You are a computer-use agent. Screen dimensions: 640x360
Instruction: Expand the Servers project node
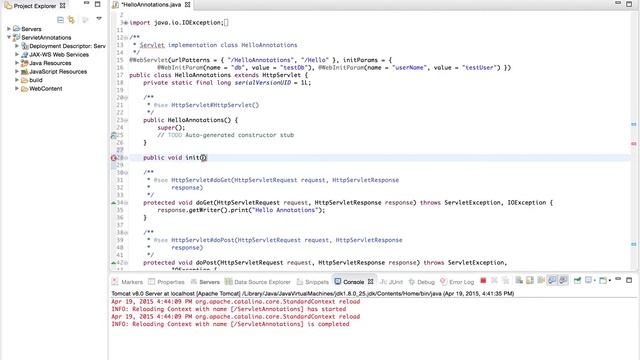point(9,29)
